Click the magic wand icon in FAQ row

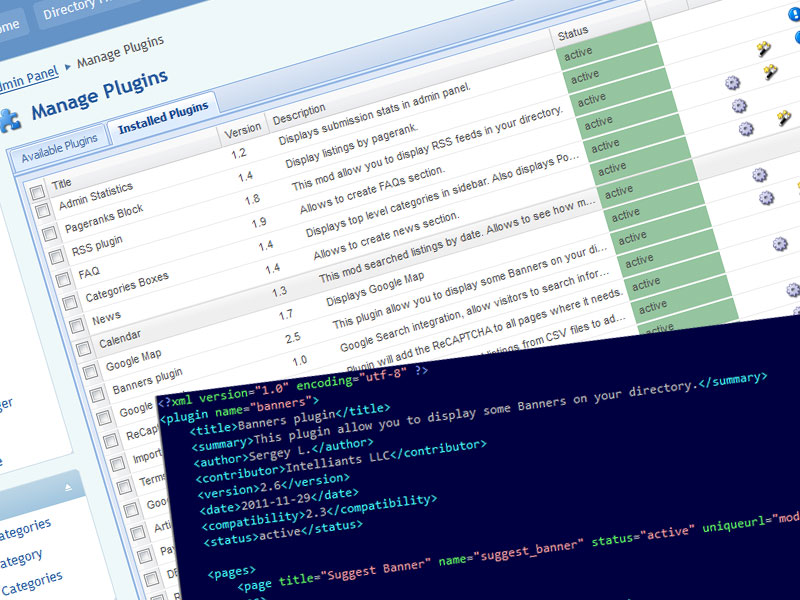point(770,71)
